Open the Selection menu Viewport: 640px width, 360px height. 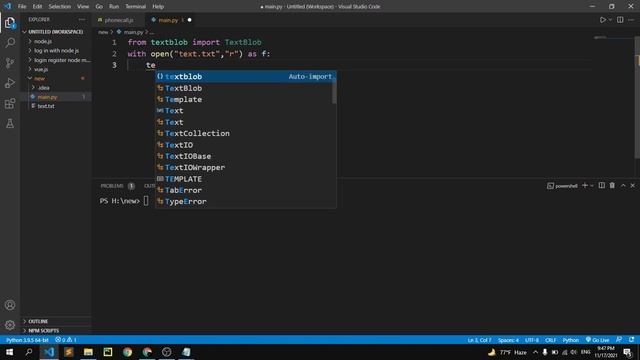(60, 7)
